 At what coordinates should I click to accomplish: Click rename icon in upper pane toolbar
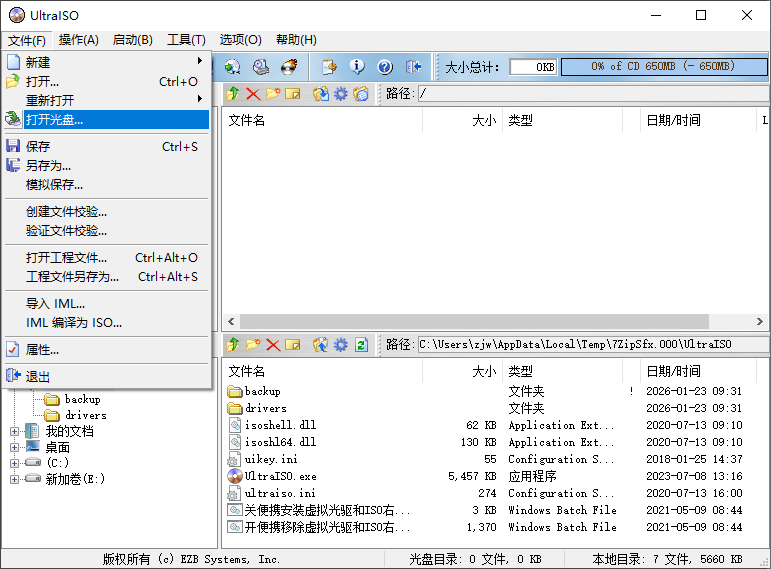pyautogui.click(x=293, y=93)
